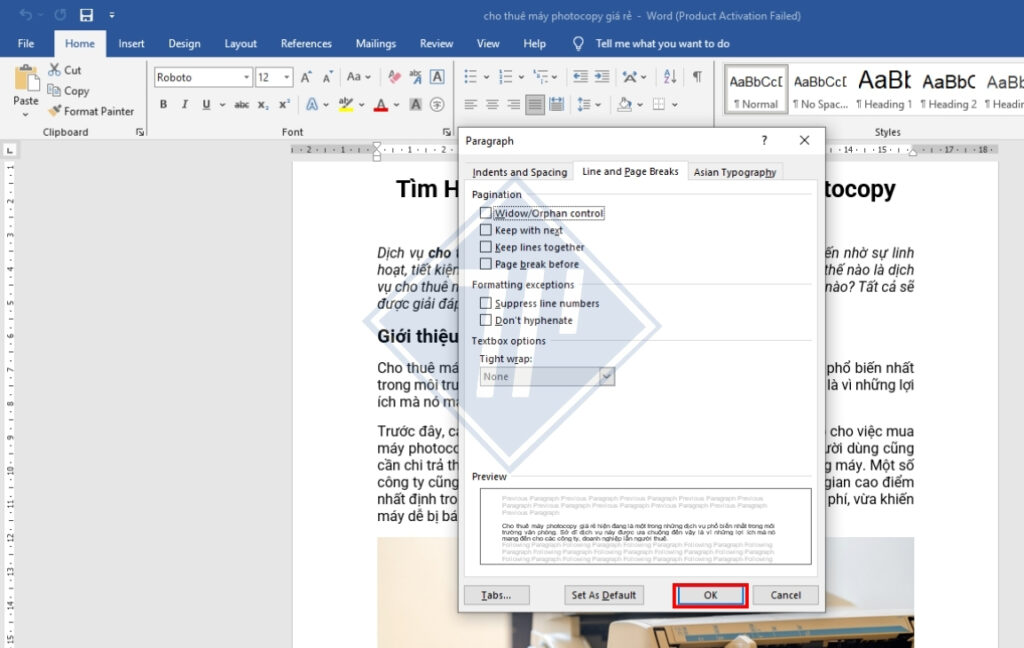
Task: Open Tabs... button in dialog
Action: [x=496, y=595]
